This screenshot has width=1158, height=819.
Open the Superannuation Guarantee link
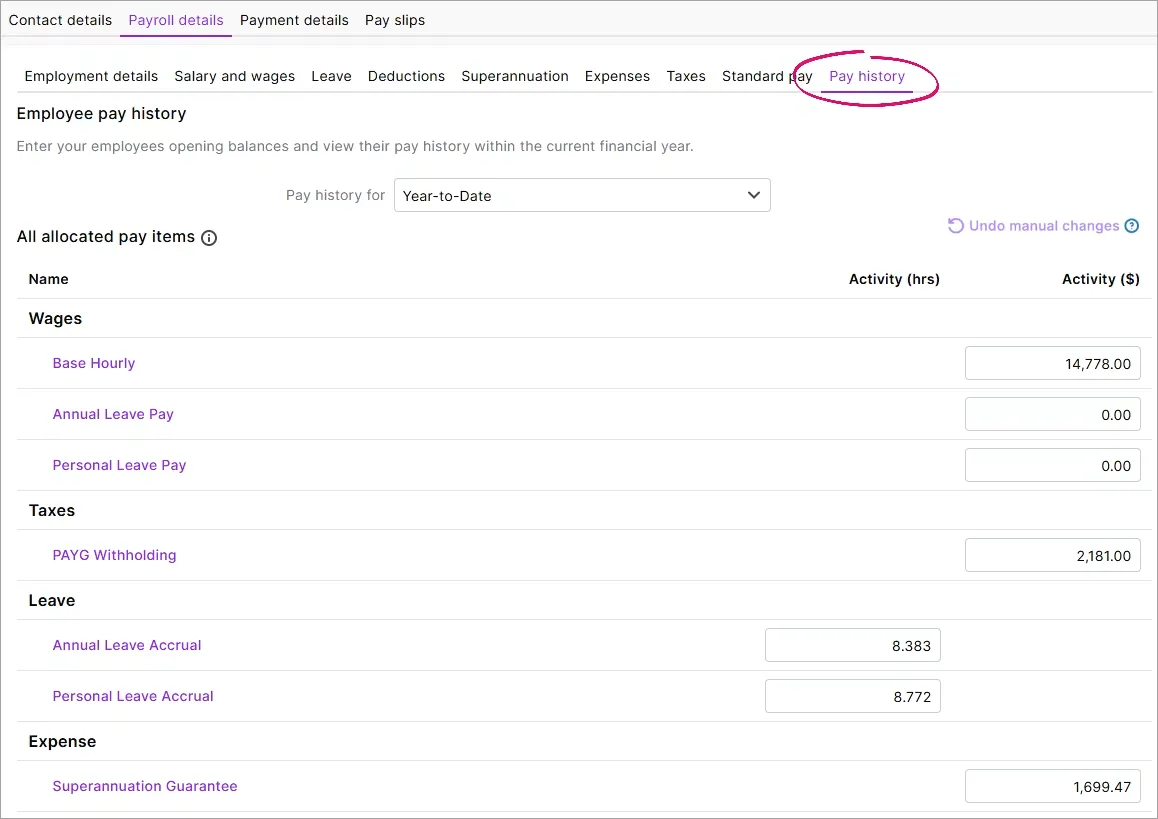point(145,787)
